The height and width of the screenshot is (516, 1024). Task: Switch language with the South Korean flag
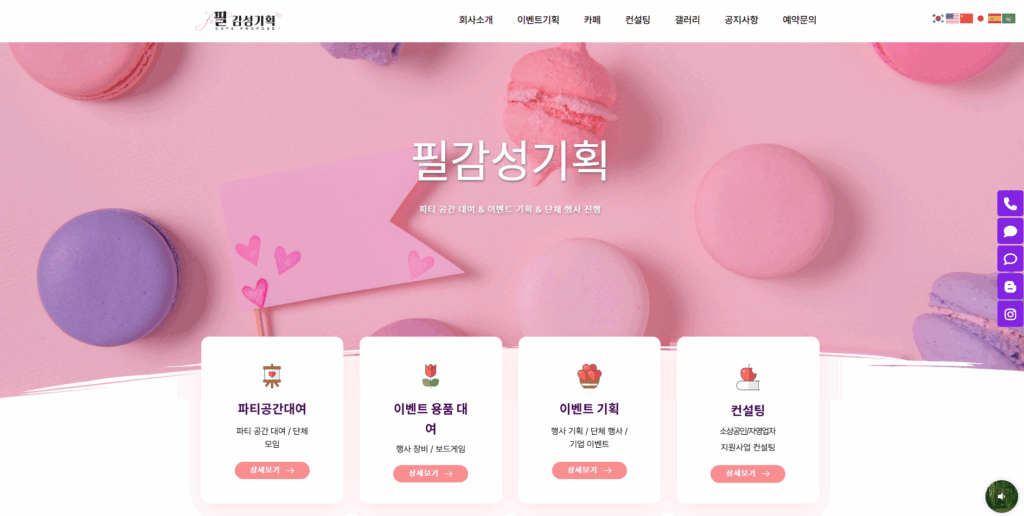coord(938,19)
